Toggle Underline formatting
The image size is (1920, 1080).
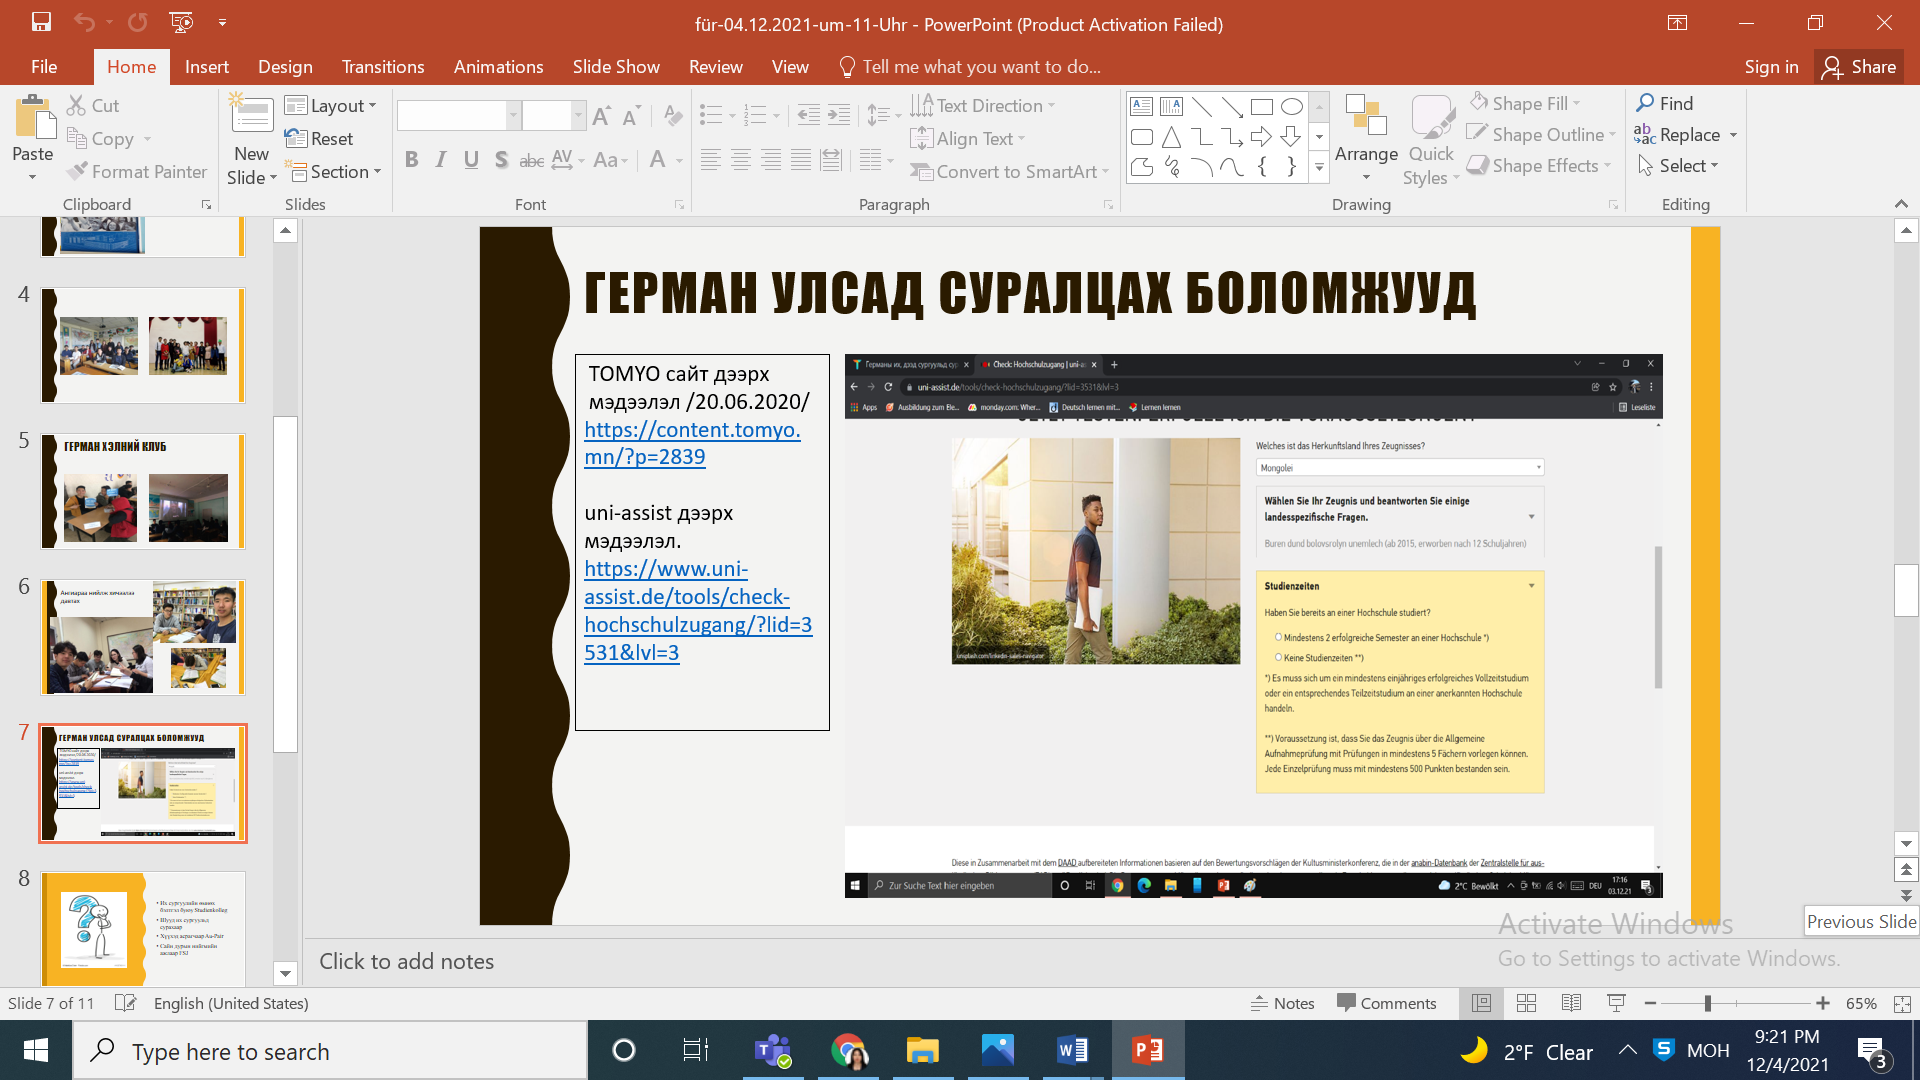tap(471, 160)
